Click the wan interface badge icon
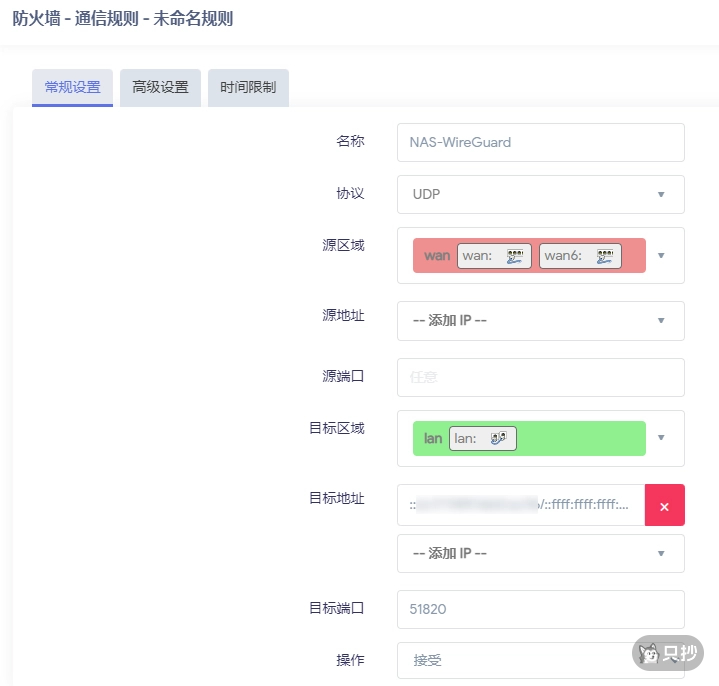 [x=515, y=256]
